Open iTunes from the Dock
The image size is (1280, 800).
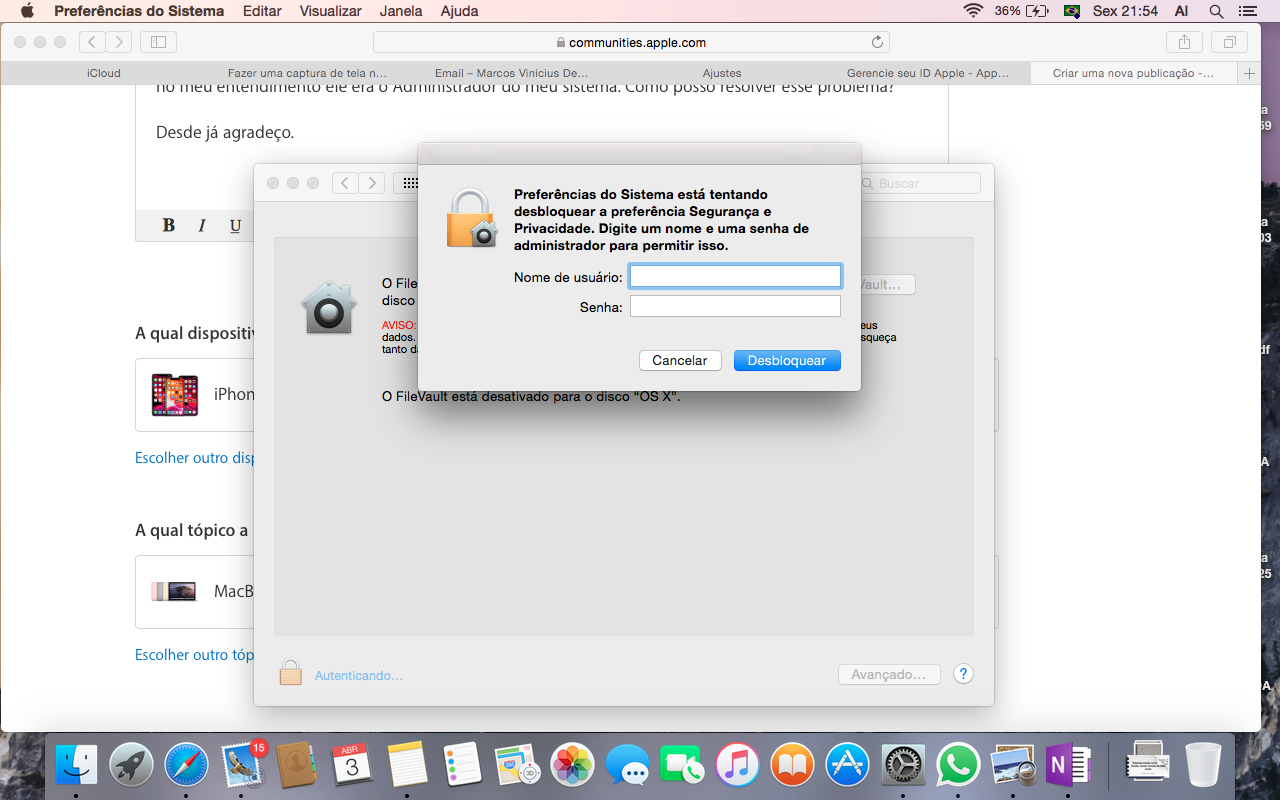(x=738, y=766)
